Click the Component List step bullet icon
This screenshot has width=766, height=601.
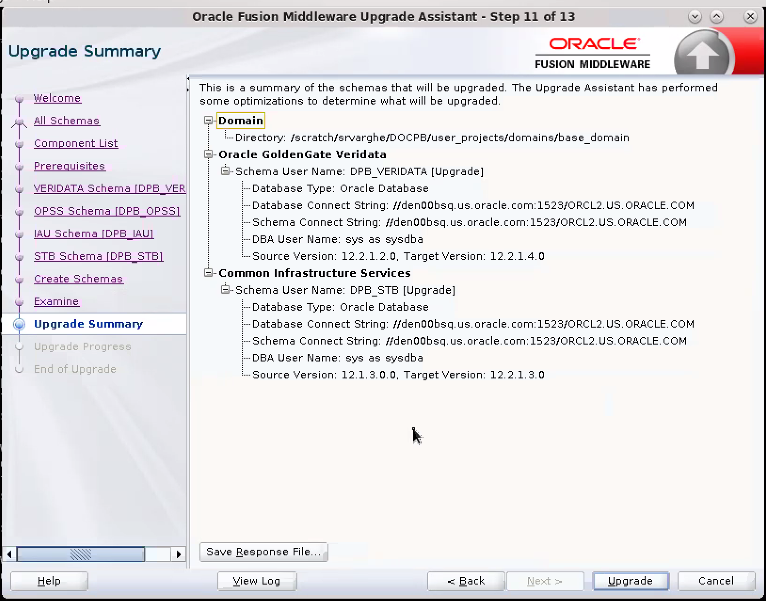20,144
